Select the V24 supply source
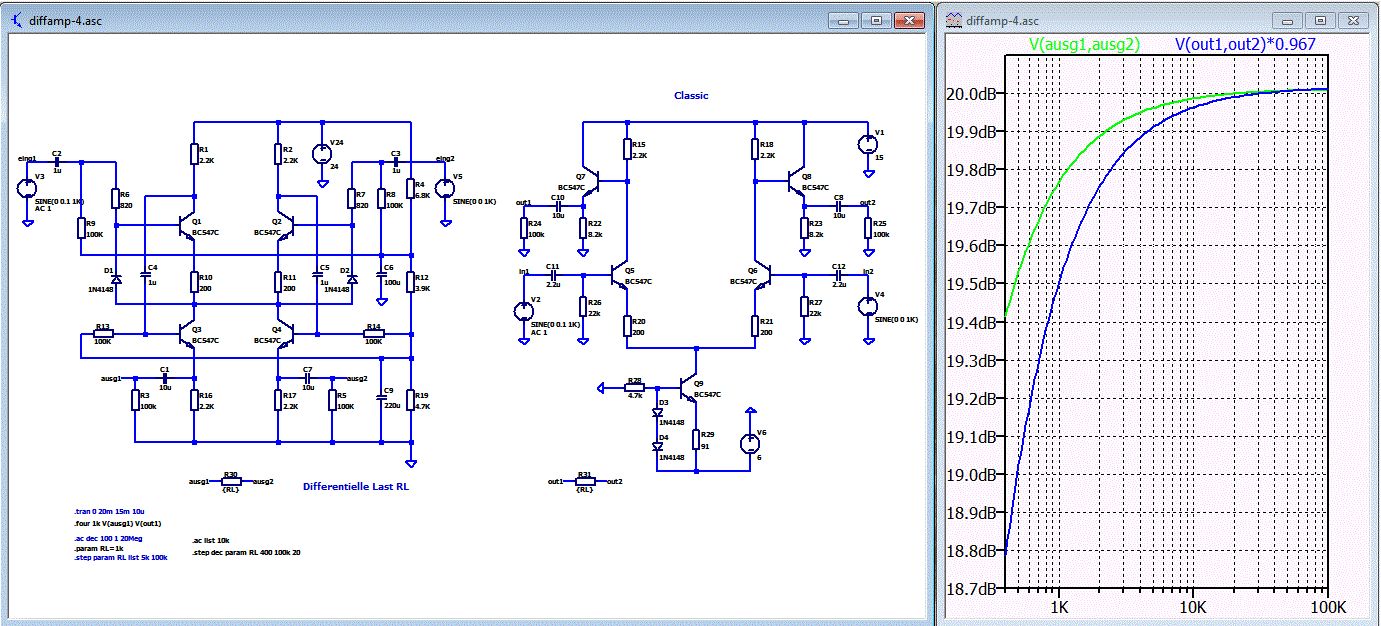 (322, 153)
